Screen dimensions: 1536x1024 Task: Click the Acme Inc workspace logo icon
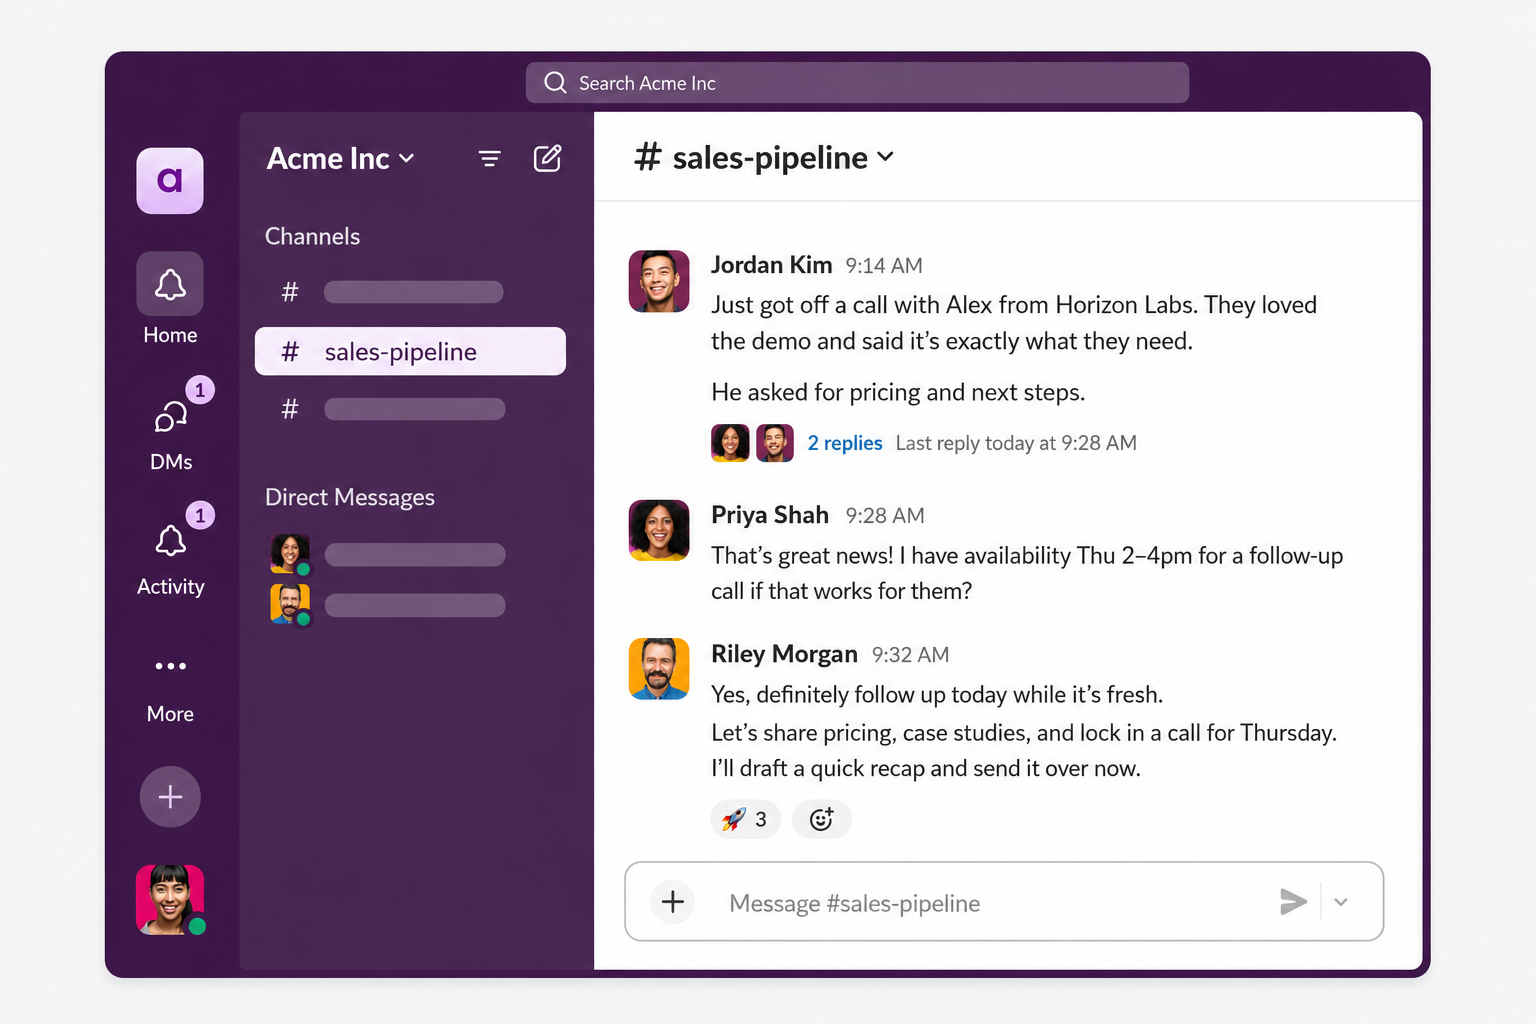click(x=170, y=181)
